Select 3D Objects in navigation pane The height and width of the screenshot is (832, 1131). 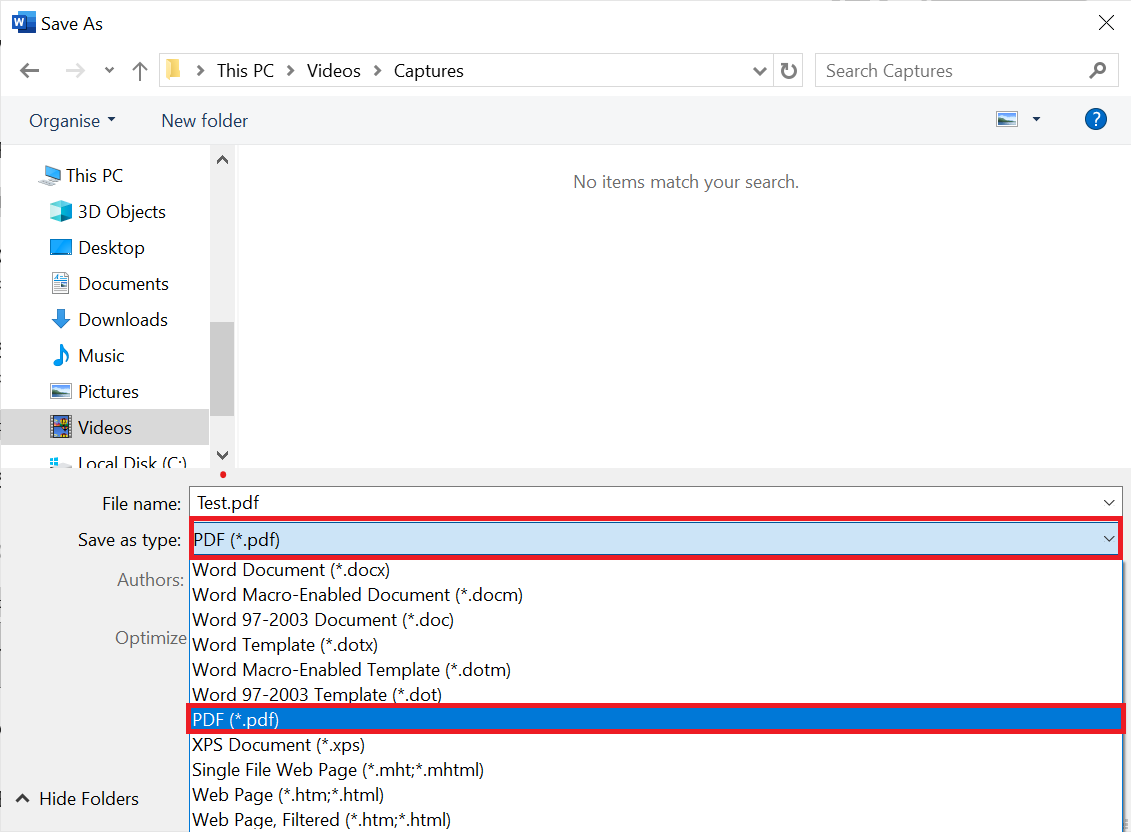pyautogui.click(x=121, y=212)
